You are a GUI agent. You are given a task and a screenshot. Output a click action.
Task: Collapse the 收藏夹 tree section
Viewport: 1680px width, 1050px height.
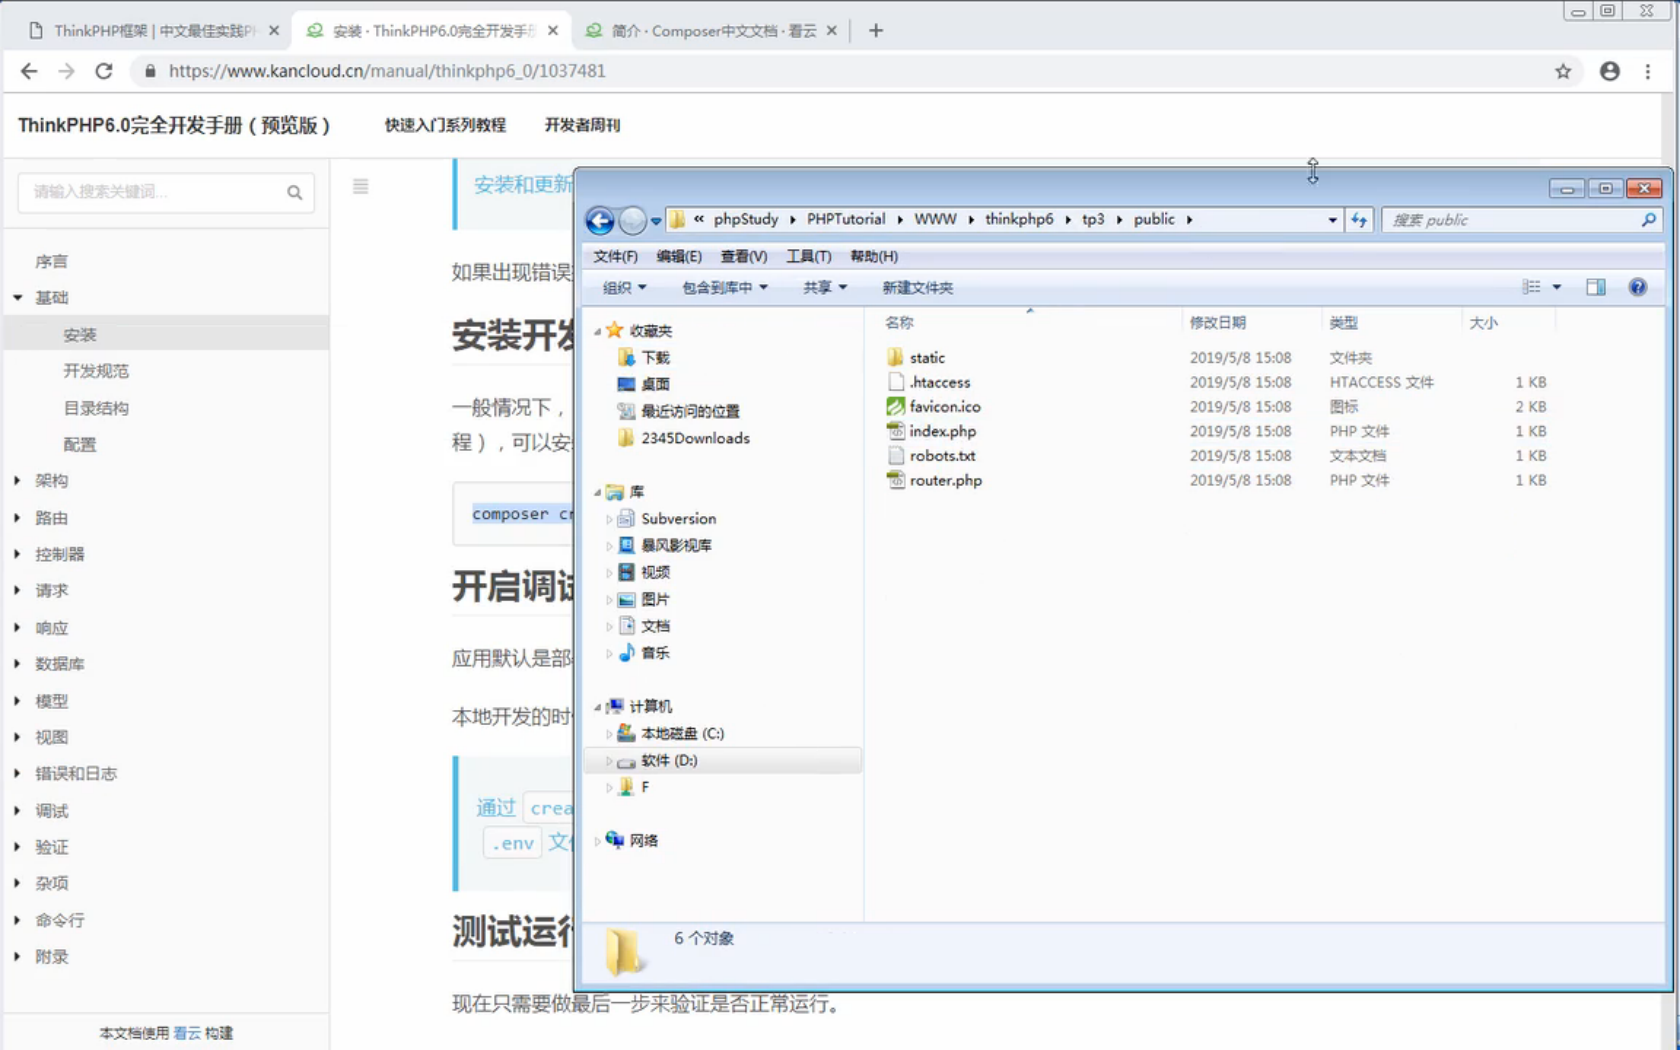(598, 331)
